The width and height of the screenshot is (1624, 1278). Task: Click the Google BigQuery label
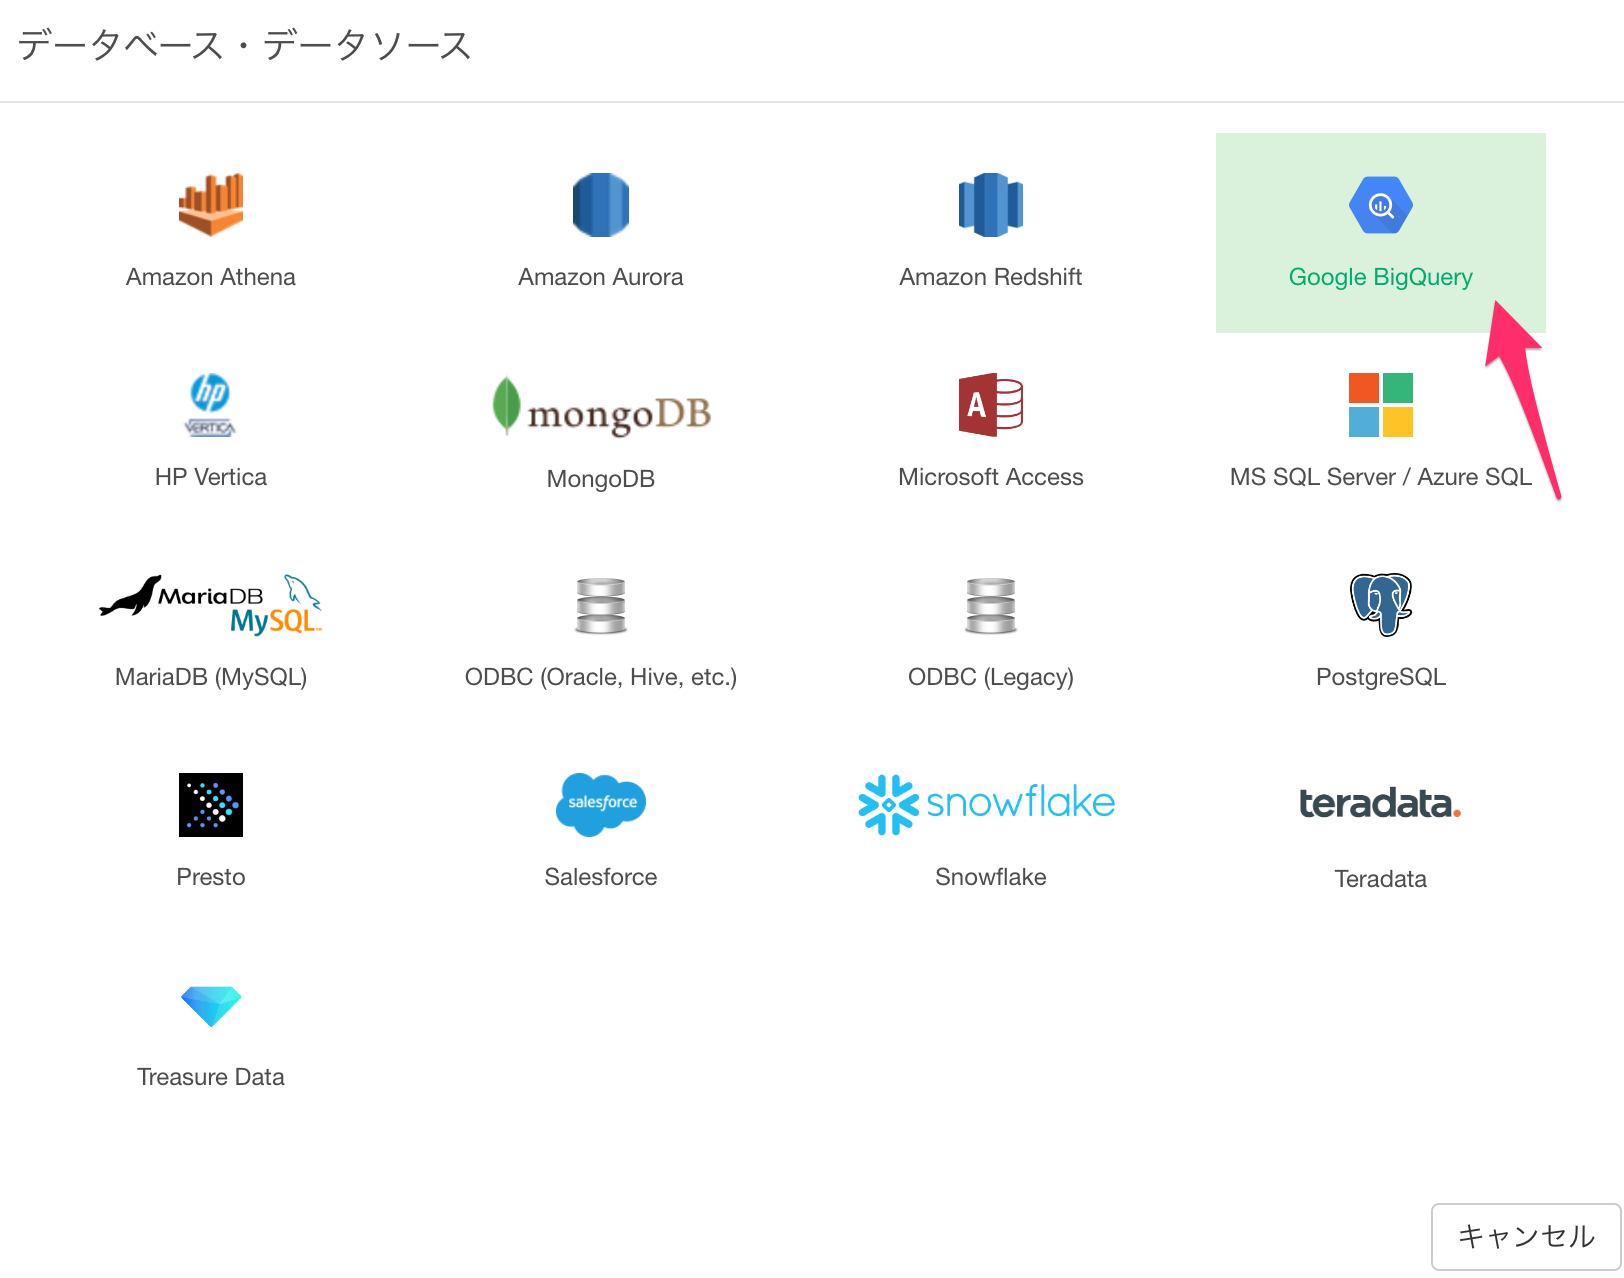click(x=1381, y=277)
